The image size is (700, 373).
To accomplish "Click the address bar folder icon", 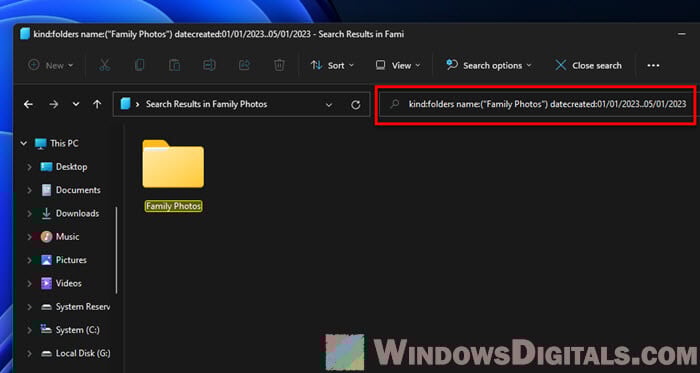I will (x=125, y=104).
